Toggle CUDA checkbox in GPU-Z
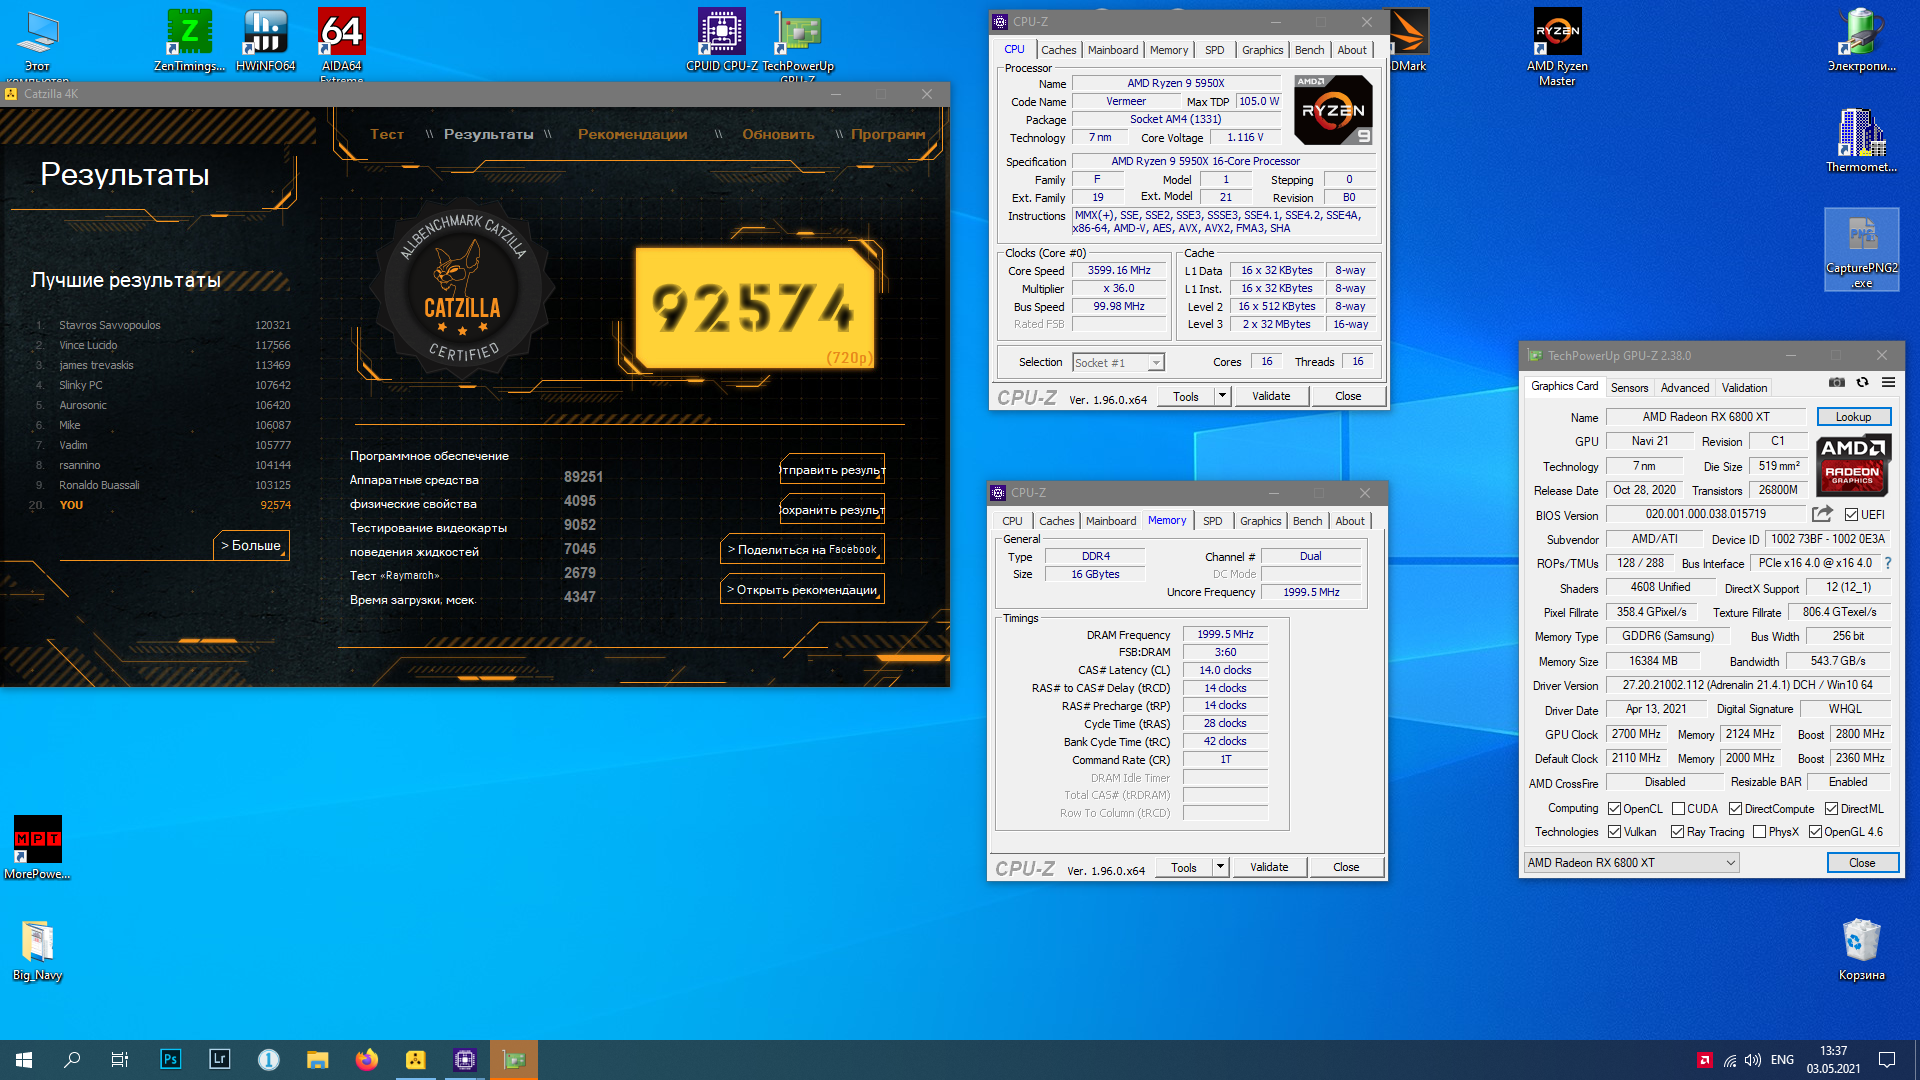This screenshot has height=1080, width=1920. pyautogui.click(x=1678, y=808)
